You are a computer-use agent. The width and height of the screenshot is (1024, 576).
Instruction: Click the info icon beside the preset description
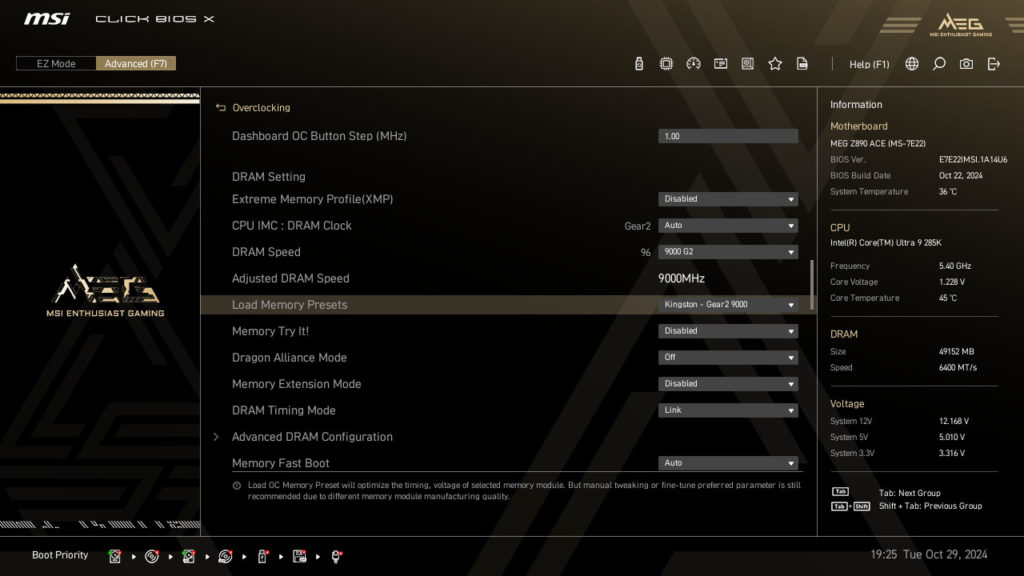(x=236, y=485)
